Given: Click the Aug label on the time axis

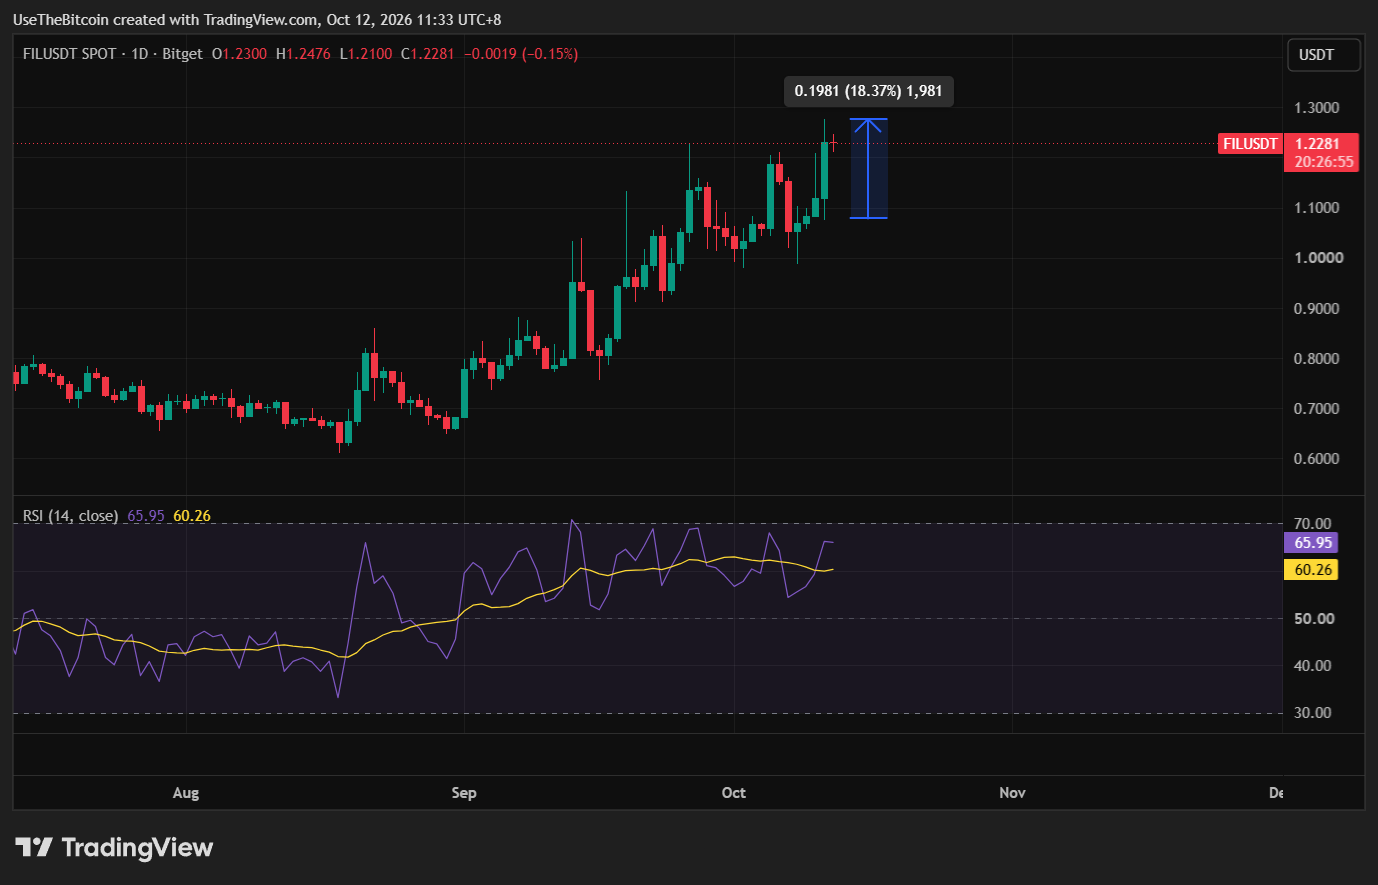Looking at the screenshot, I should coord(186,793).
